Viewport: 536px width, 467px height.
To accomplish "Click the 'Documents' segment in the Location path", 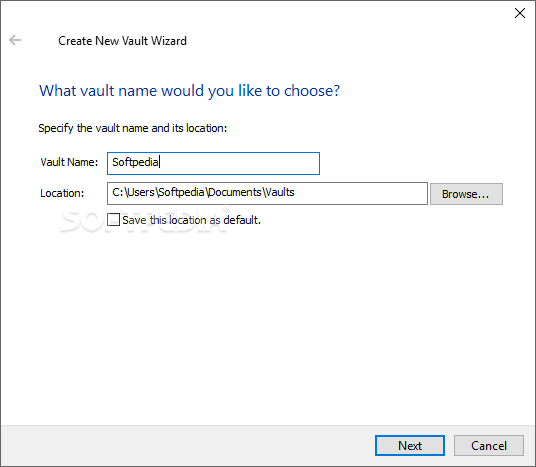I will 234,192.
